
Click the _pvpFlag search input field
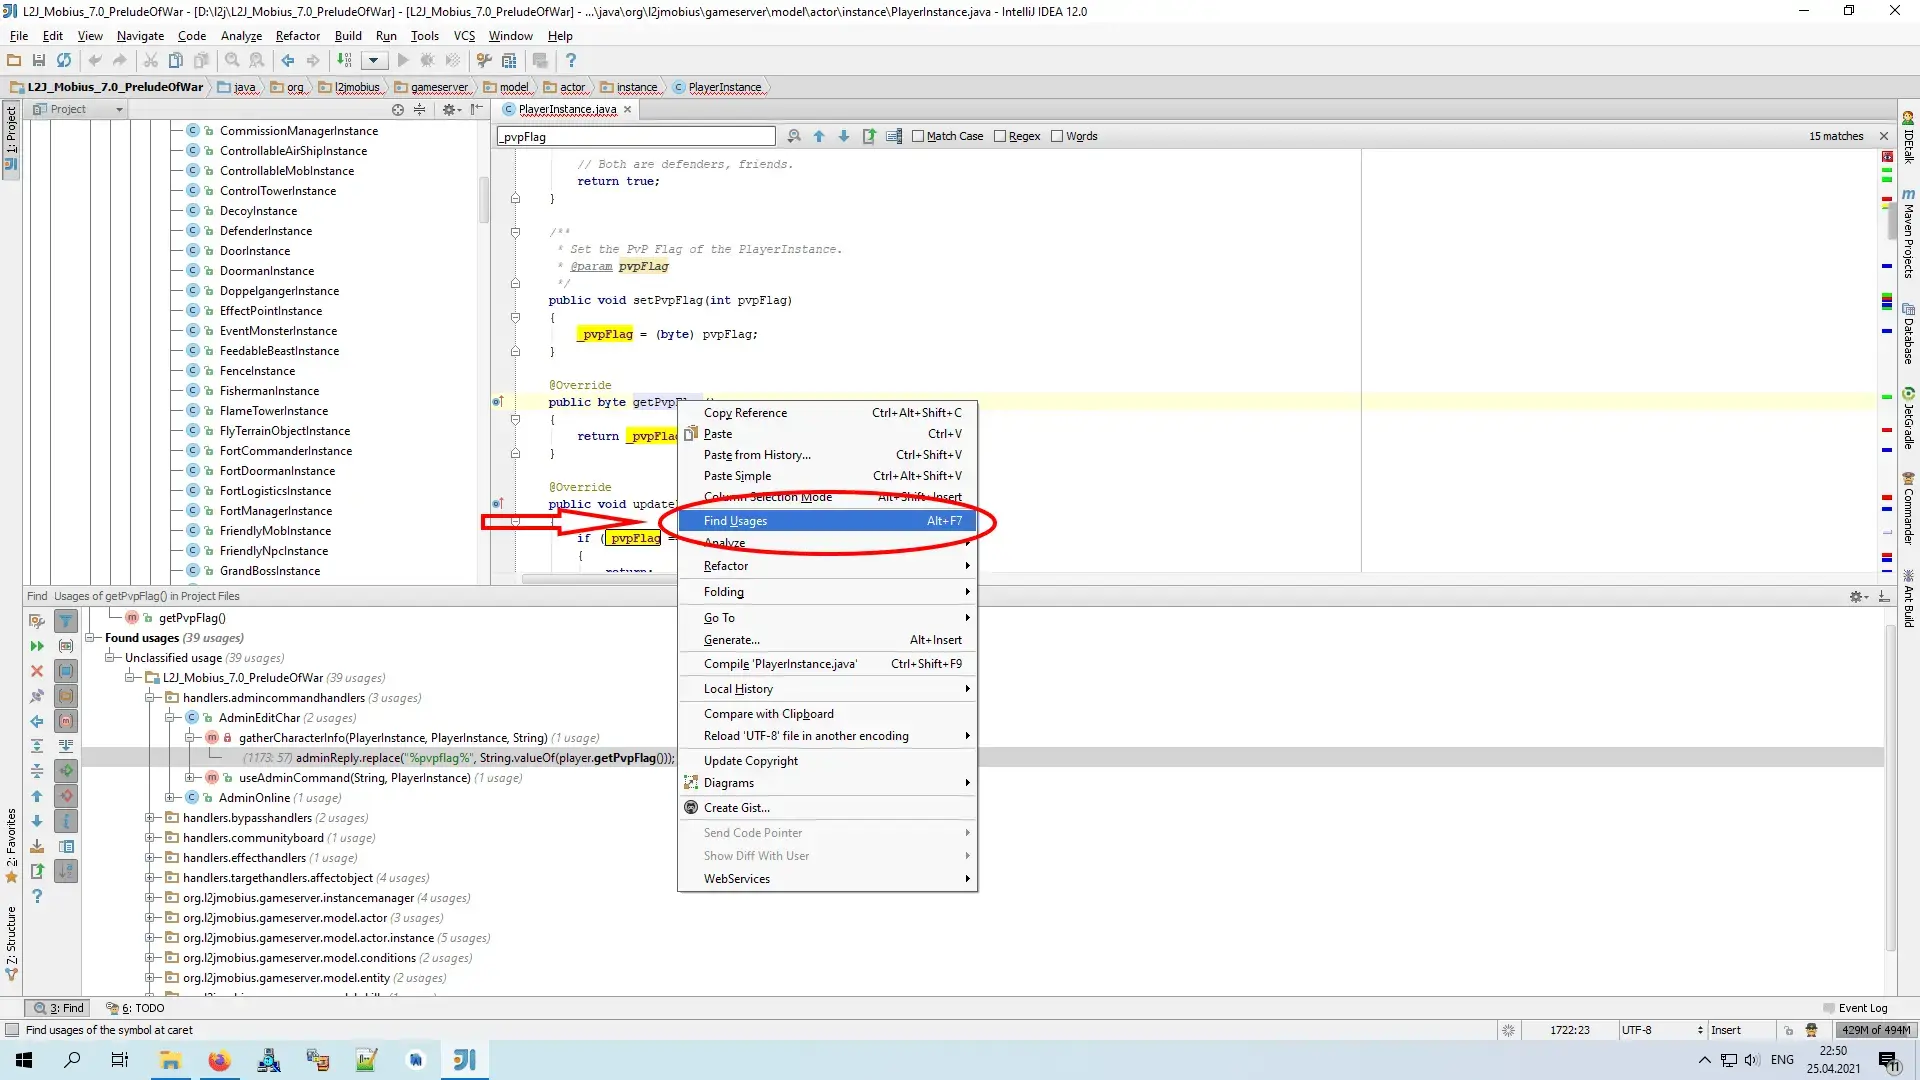(636, 137)
